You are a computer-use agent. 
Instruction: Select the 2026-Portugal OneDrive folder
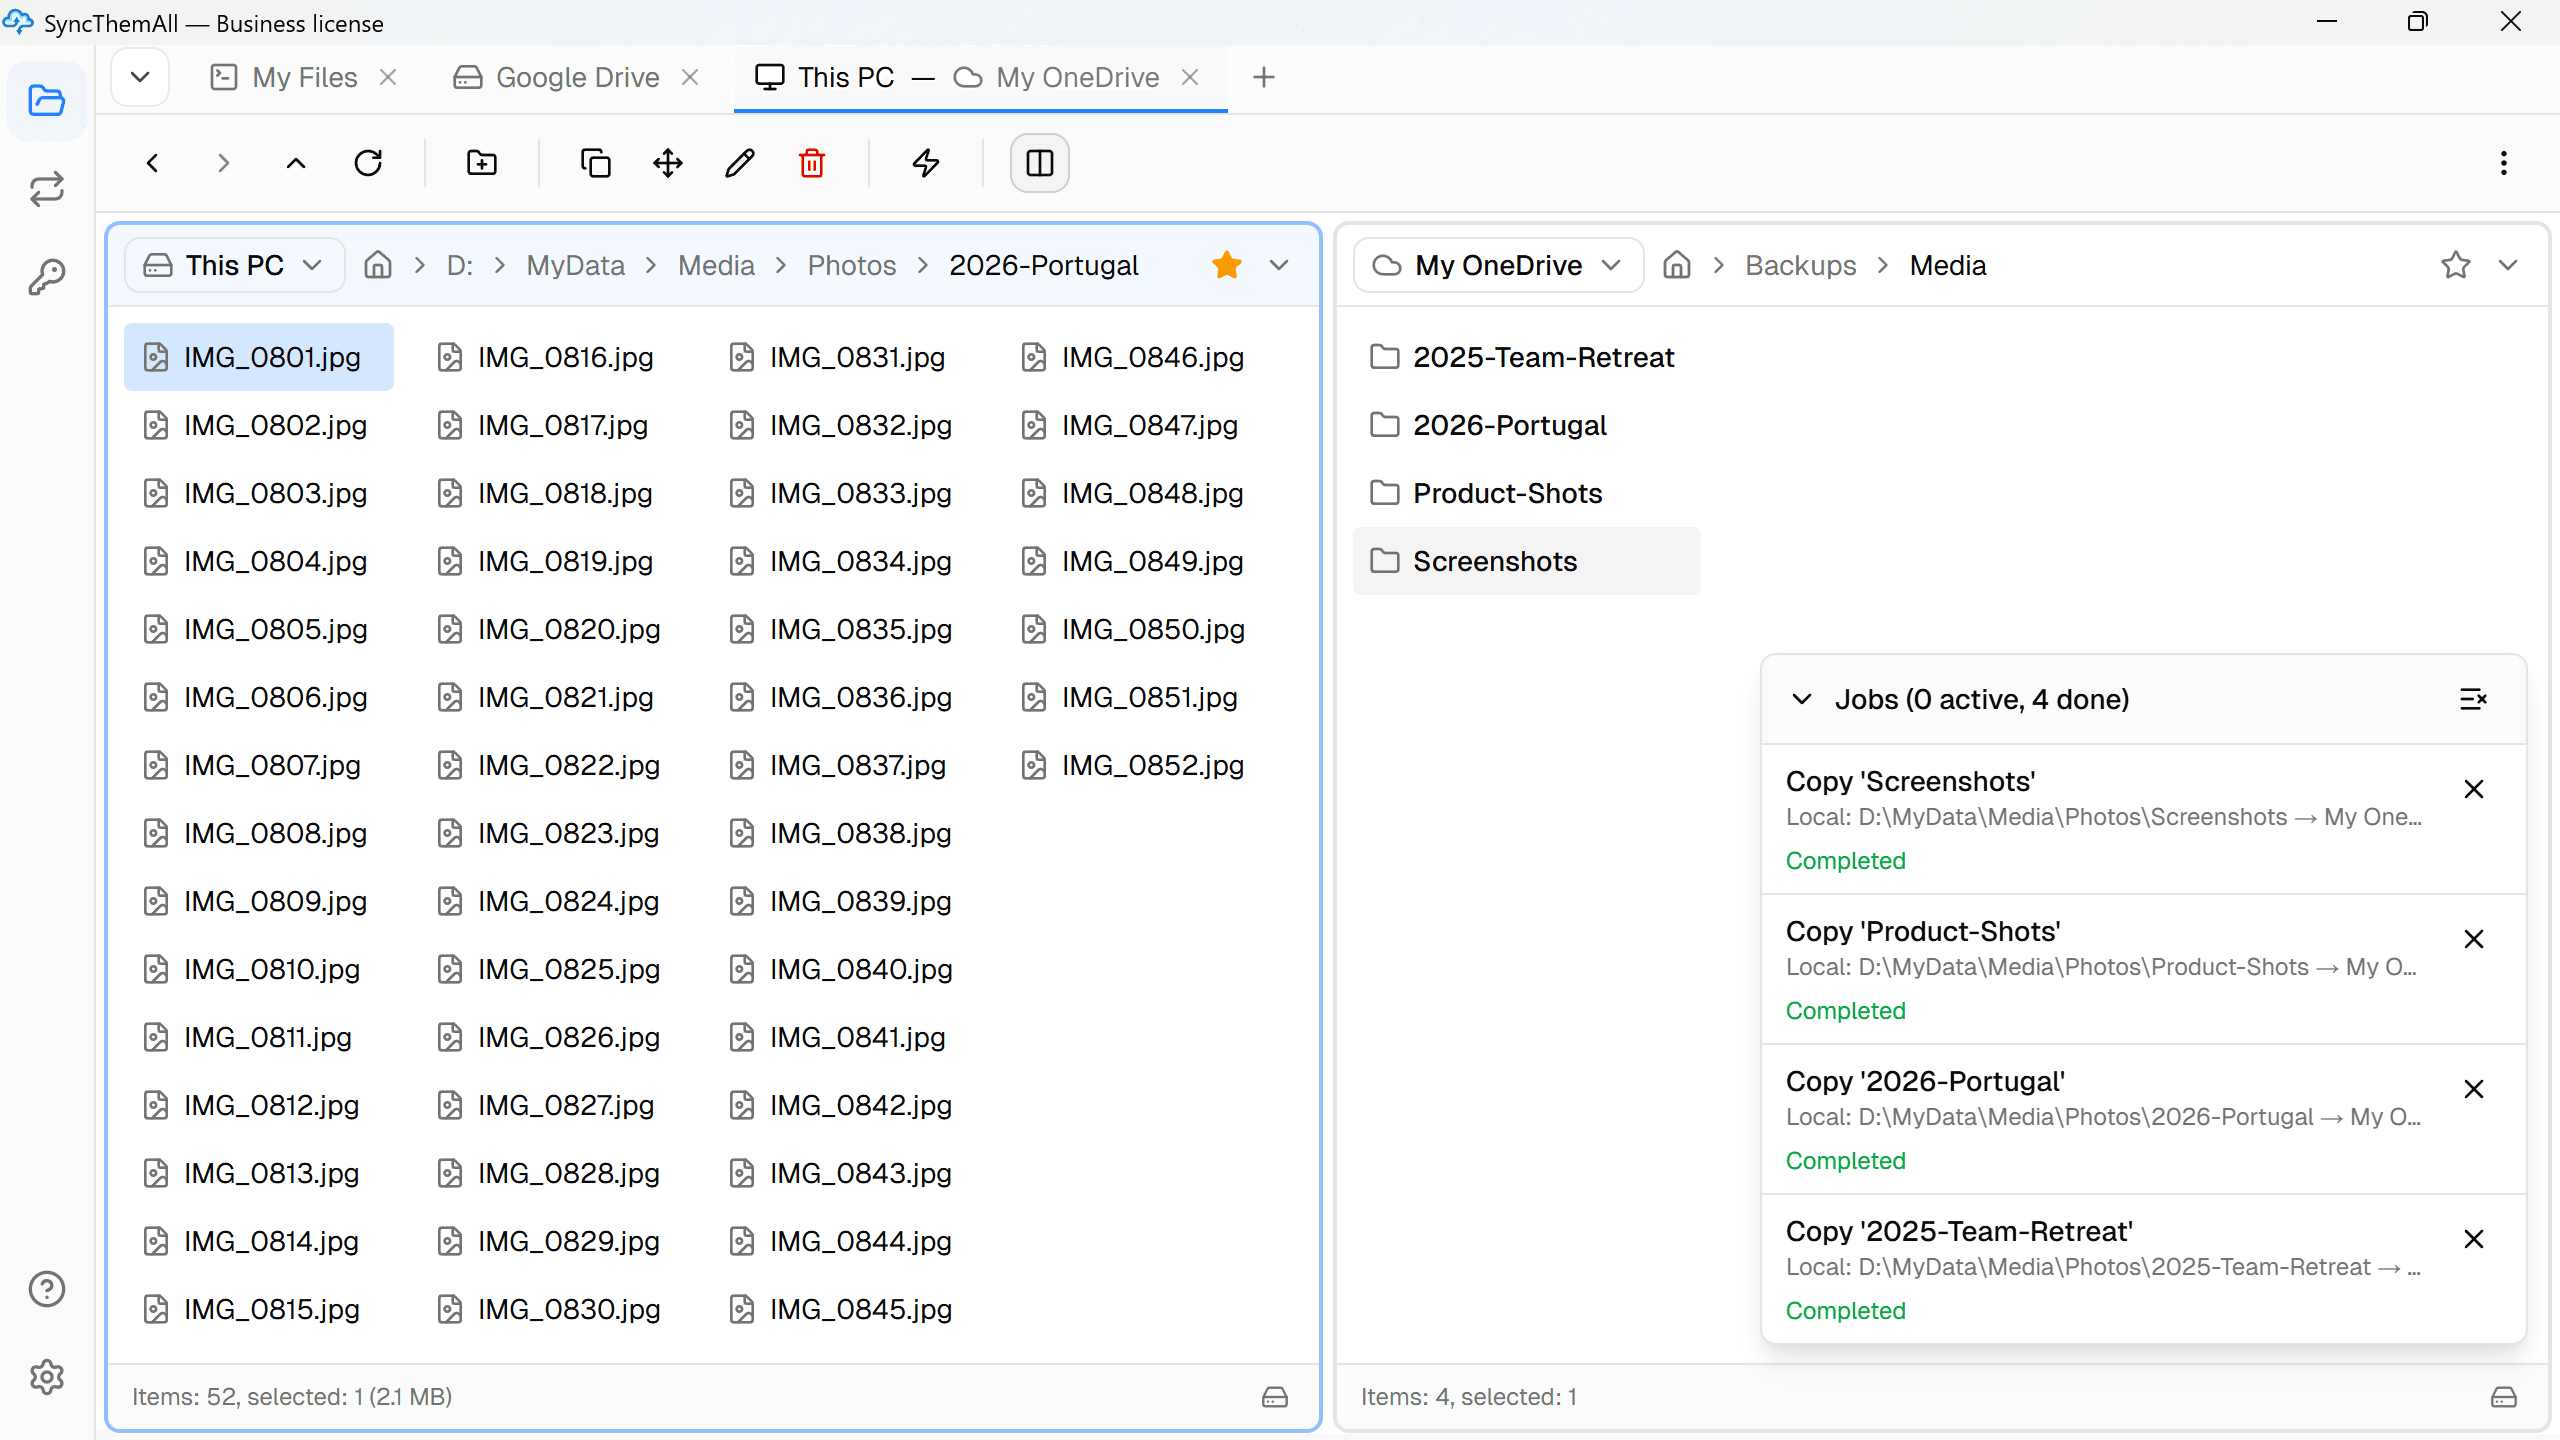click(x=1526, y=425)
